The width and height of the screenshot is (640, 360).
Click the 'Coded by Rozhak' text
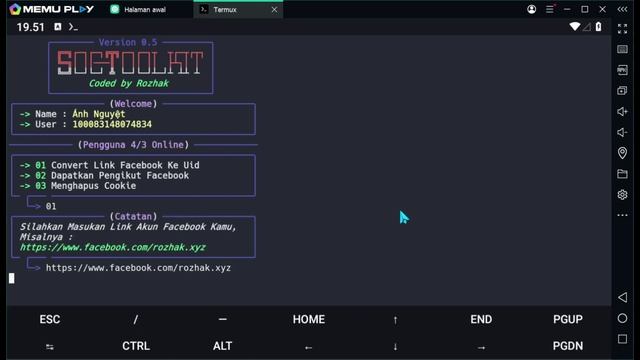(x=129, y=83)
